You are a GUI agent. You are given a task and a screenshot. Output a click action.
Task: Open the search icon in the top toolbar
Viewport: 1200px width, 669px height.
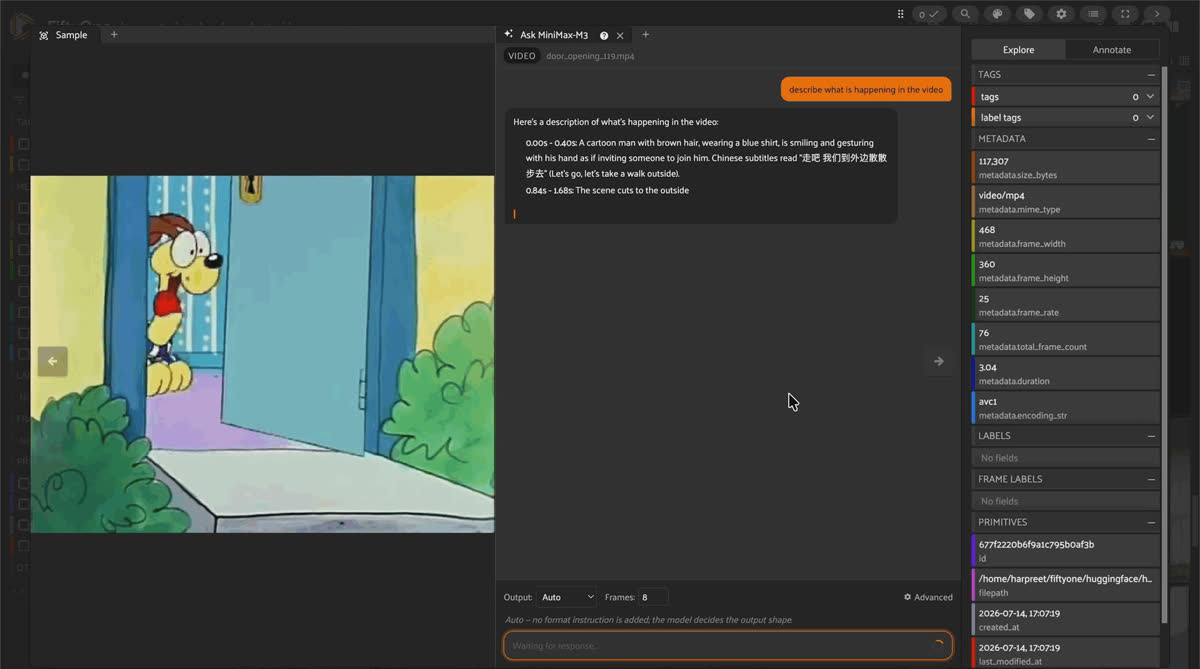tap(965, 14)
